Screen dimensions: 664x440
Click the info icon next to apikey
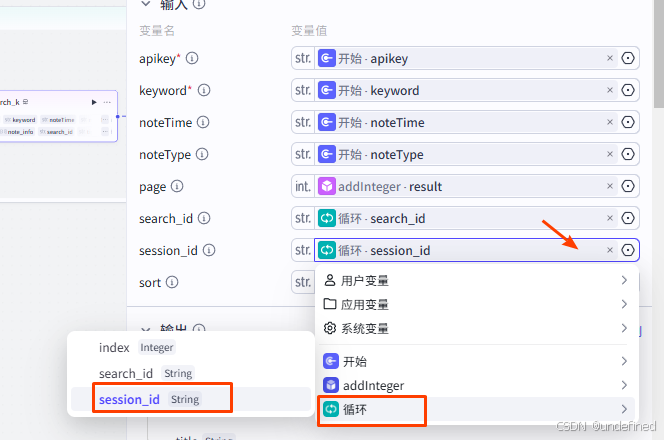(x=192, y=58)
